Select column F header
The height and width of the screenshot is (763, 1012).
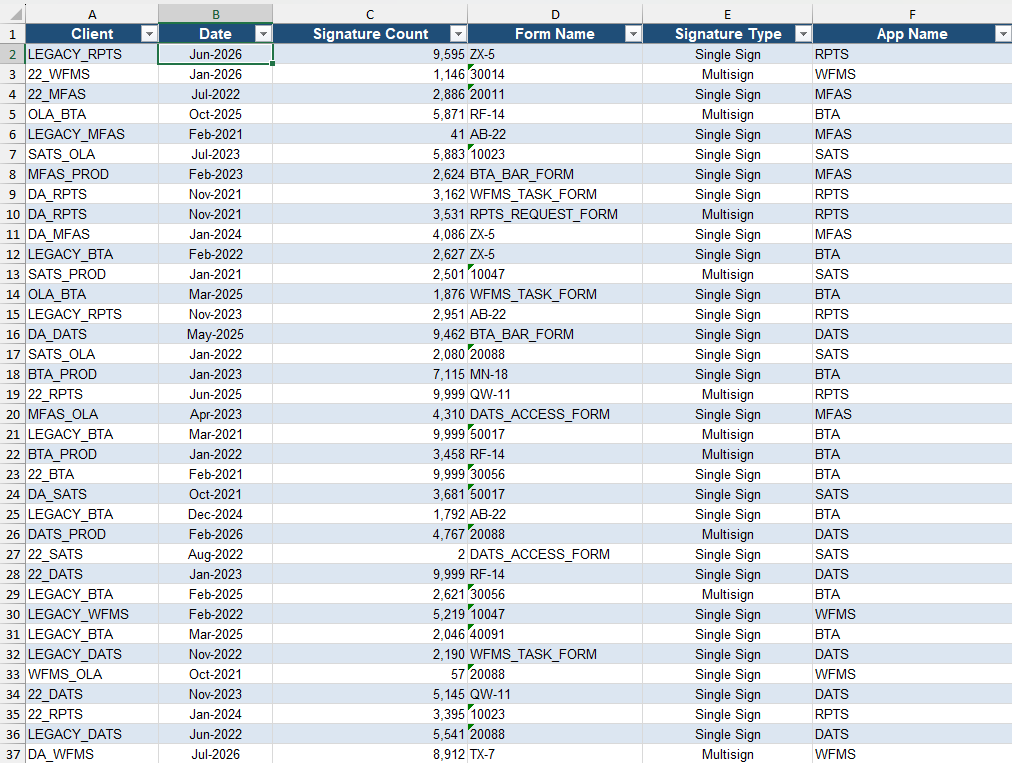(x=912, y=14)
